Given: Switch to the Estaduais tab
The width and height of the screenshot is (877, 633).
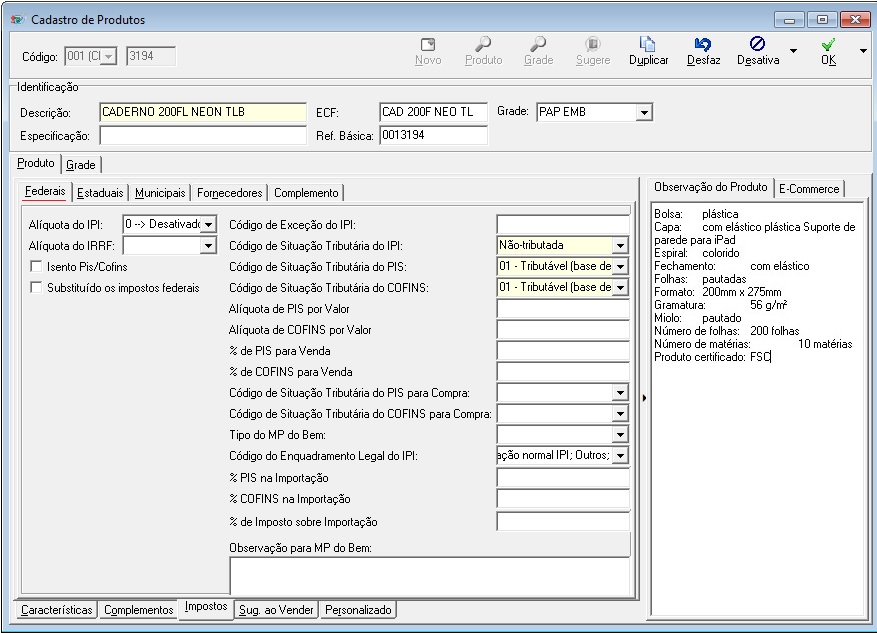Looking at the screenshot, I should click(x=100, y=193).
